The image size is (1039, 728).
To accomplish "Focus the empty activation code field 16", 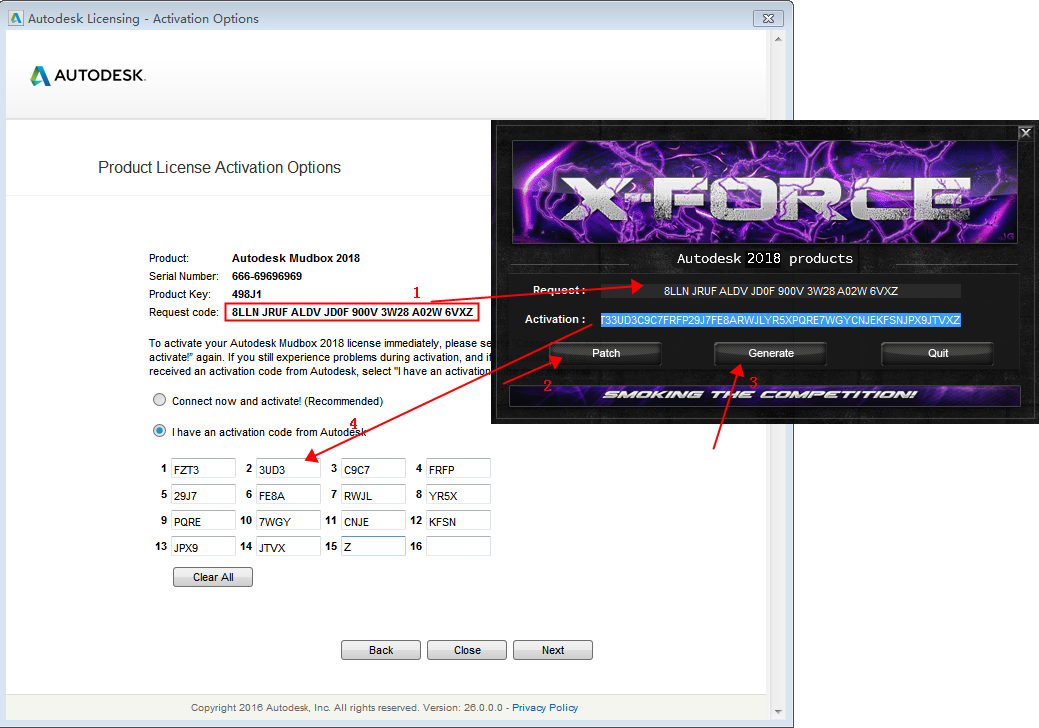I will (458, 546).
